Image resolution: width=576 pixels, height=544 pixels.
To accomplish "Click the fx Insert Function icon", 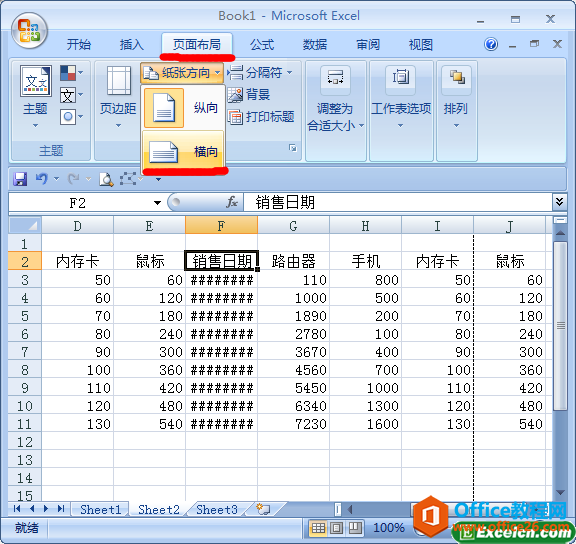I will point(232,202).
